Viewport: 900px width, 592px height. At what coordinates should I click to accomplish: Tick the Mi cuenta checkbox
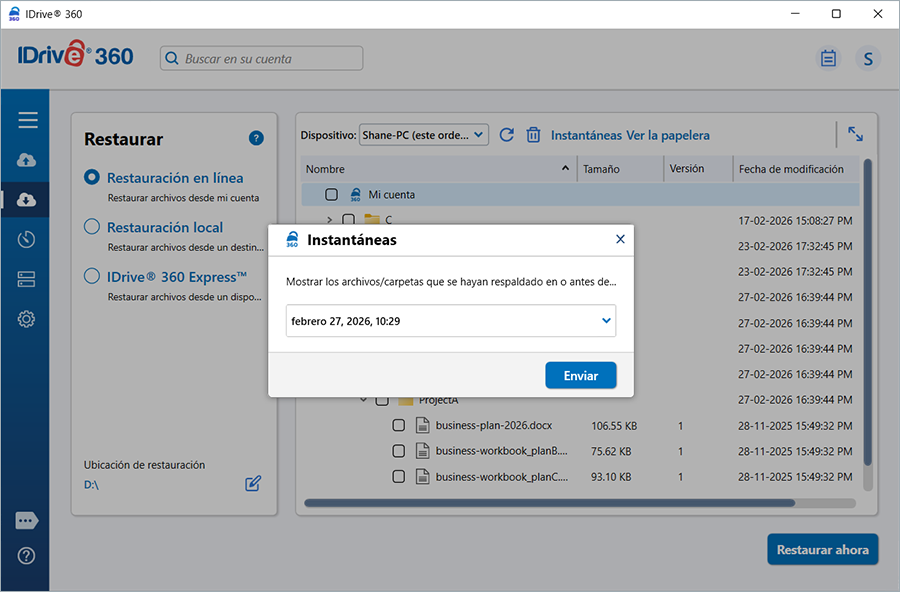coord(332,195)
